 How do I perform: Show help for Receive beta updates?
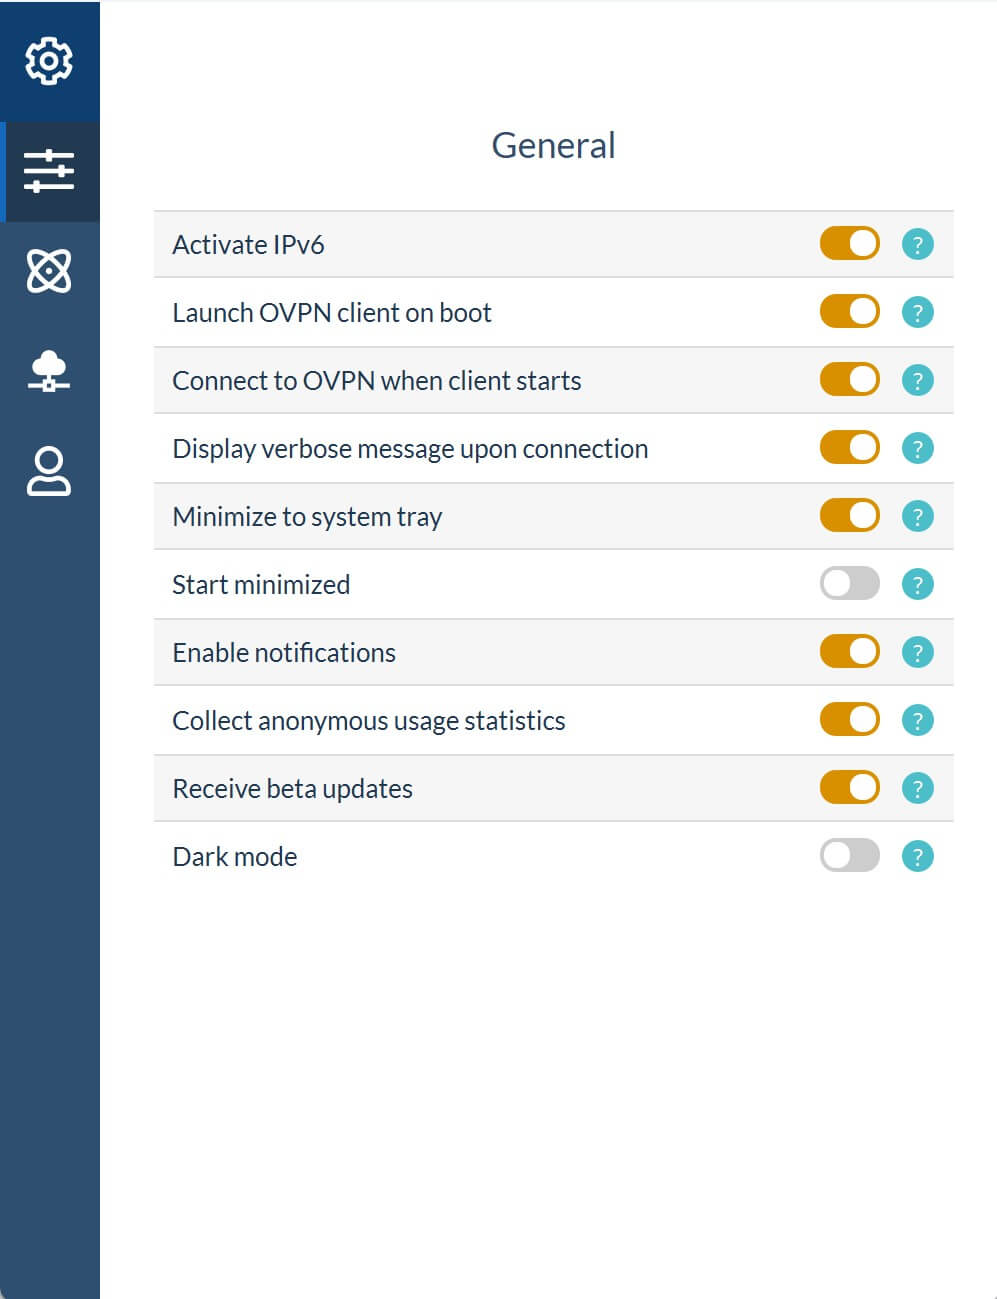coord(917,788)
